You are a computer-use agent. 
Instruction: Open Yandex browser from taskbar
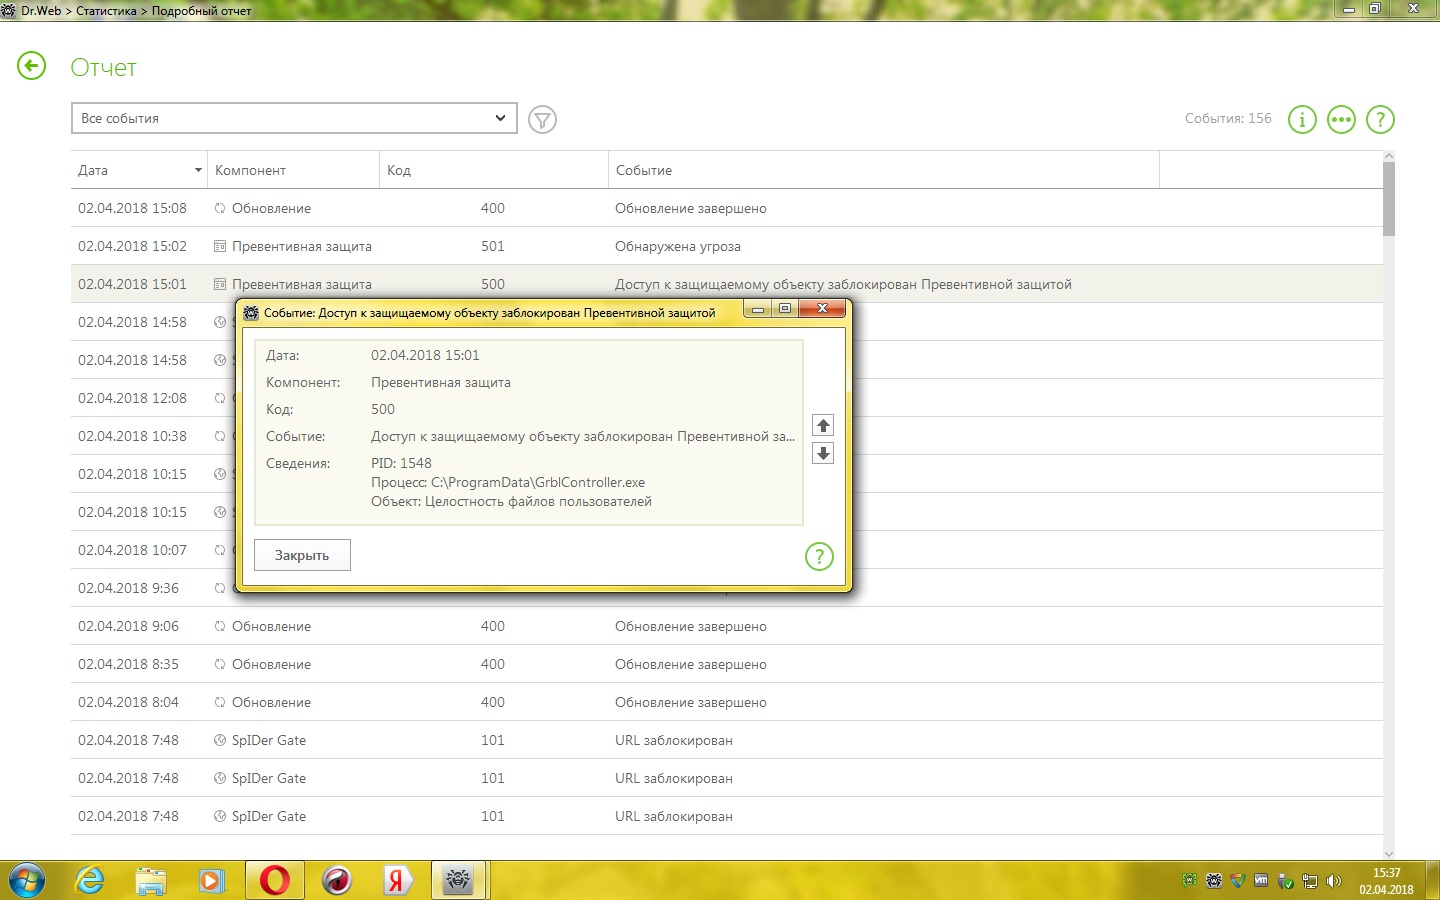click(397, 880)
